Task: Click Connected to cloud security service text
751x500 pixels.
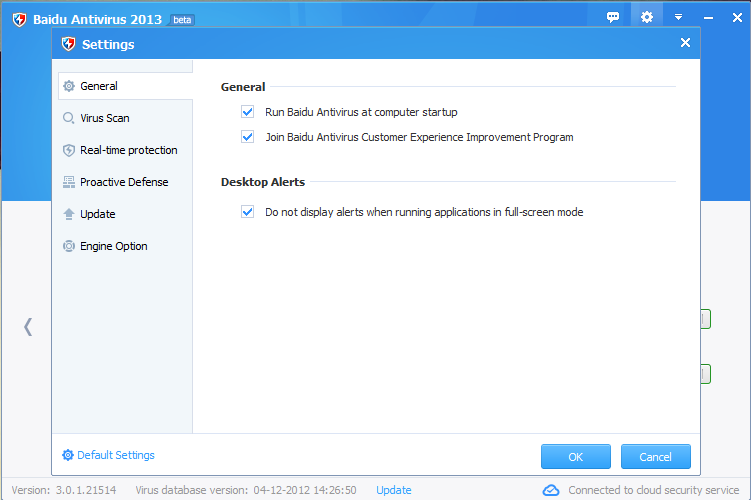Action: (654, 490)
